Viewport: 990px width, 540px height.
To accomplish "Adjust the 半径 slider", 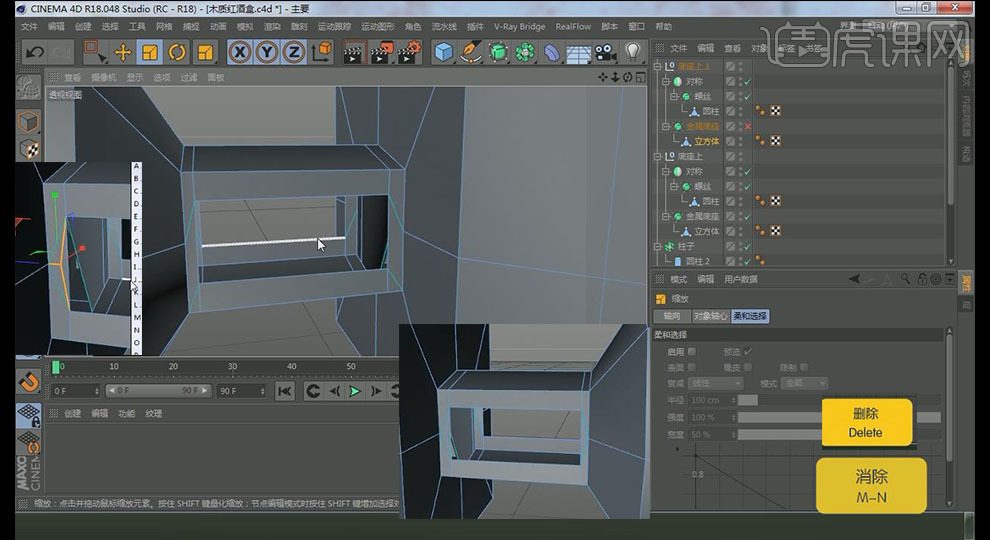I will [839, 400].
